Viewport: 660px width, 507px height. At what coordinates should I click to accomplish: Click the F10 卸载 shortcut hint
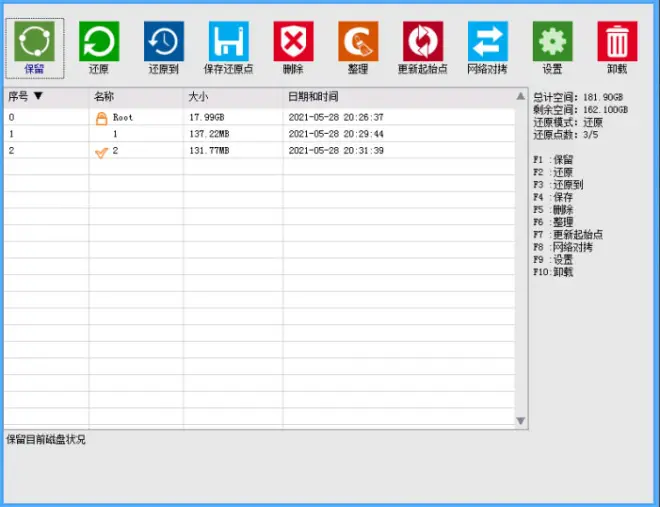coord(553,272)
